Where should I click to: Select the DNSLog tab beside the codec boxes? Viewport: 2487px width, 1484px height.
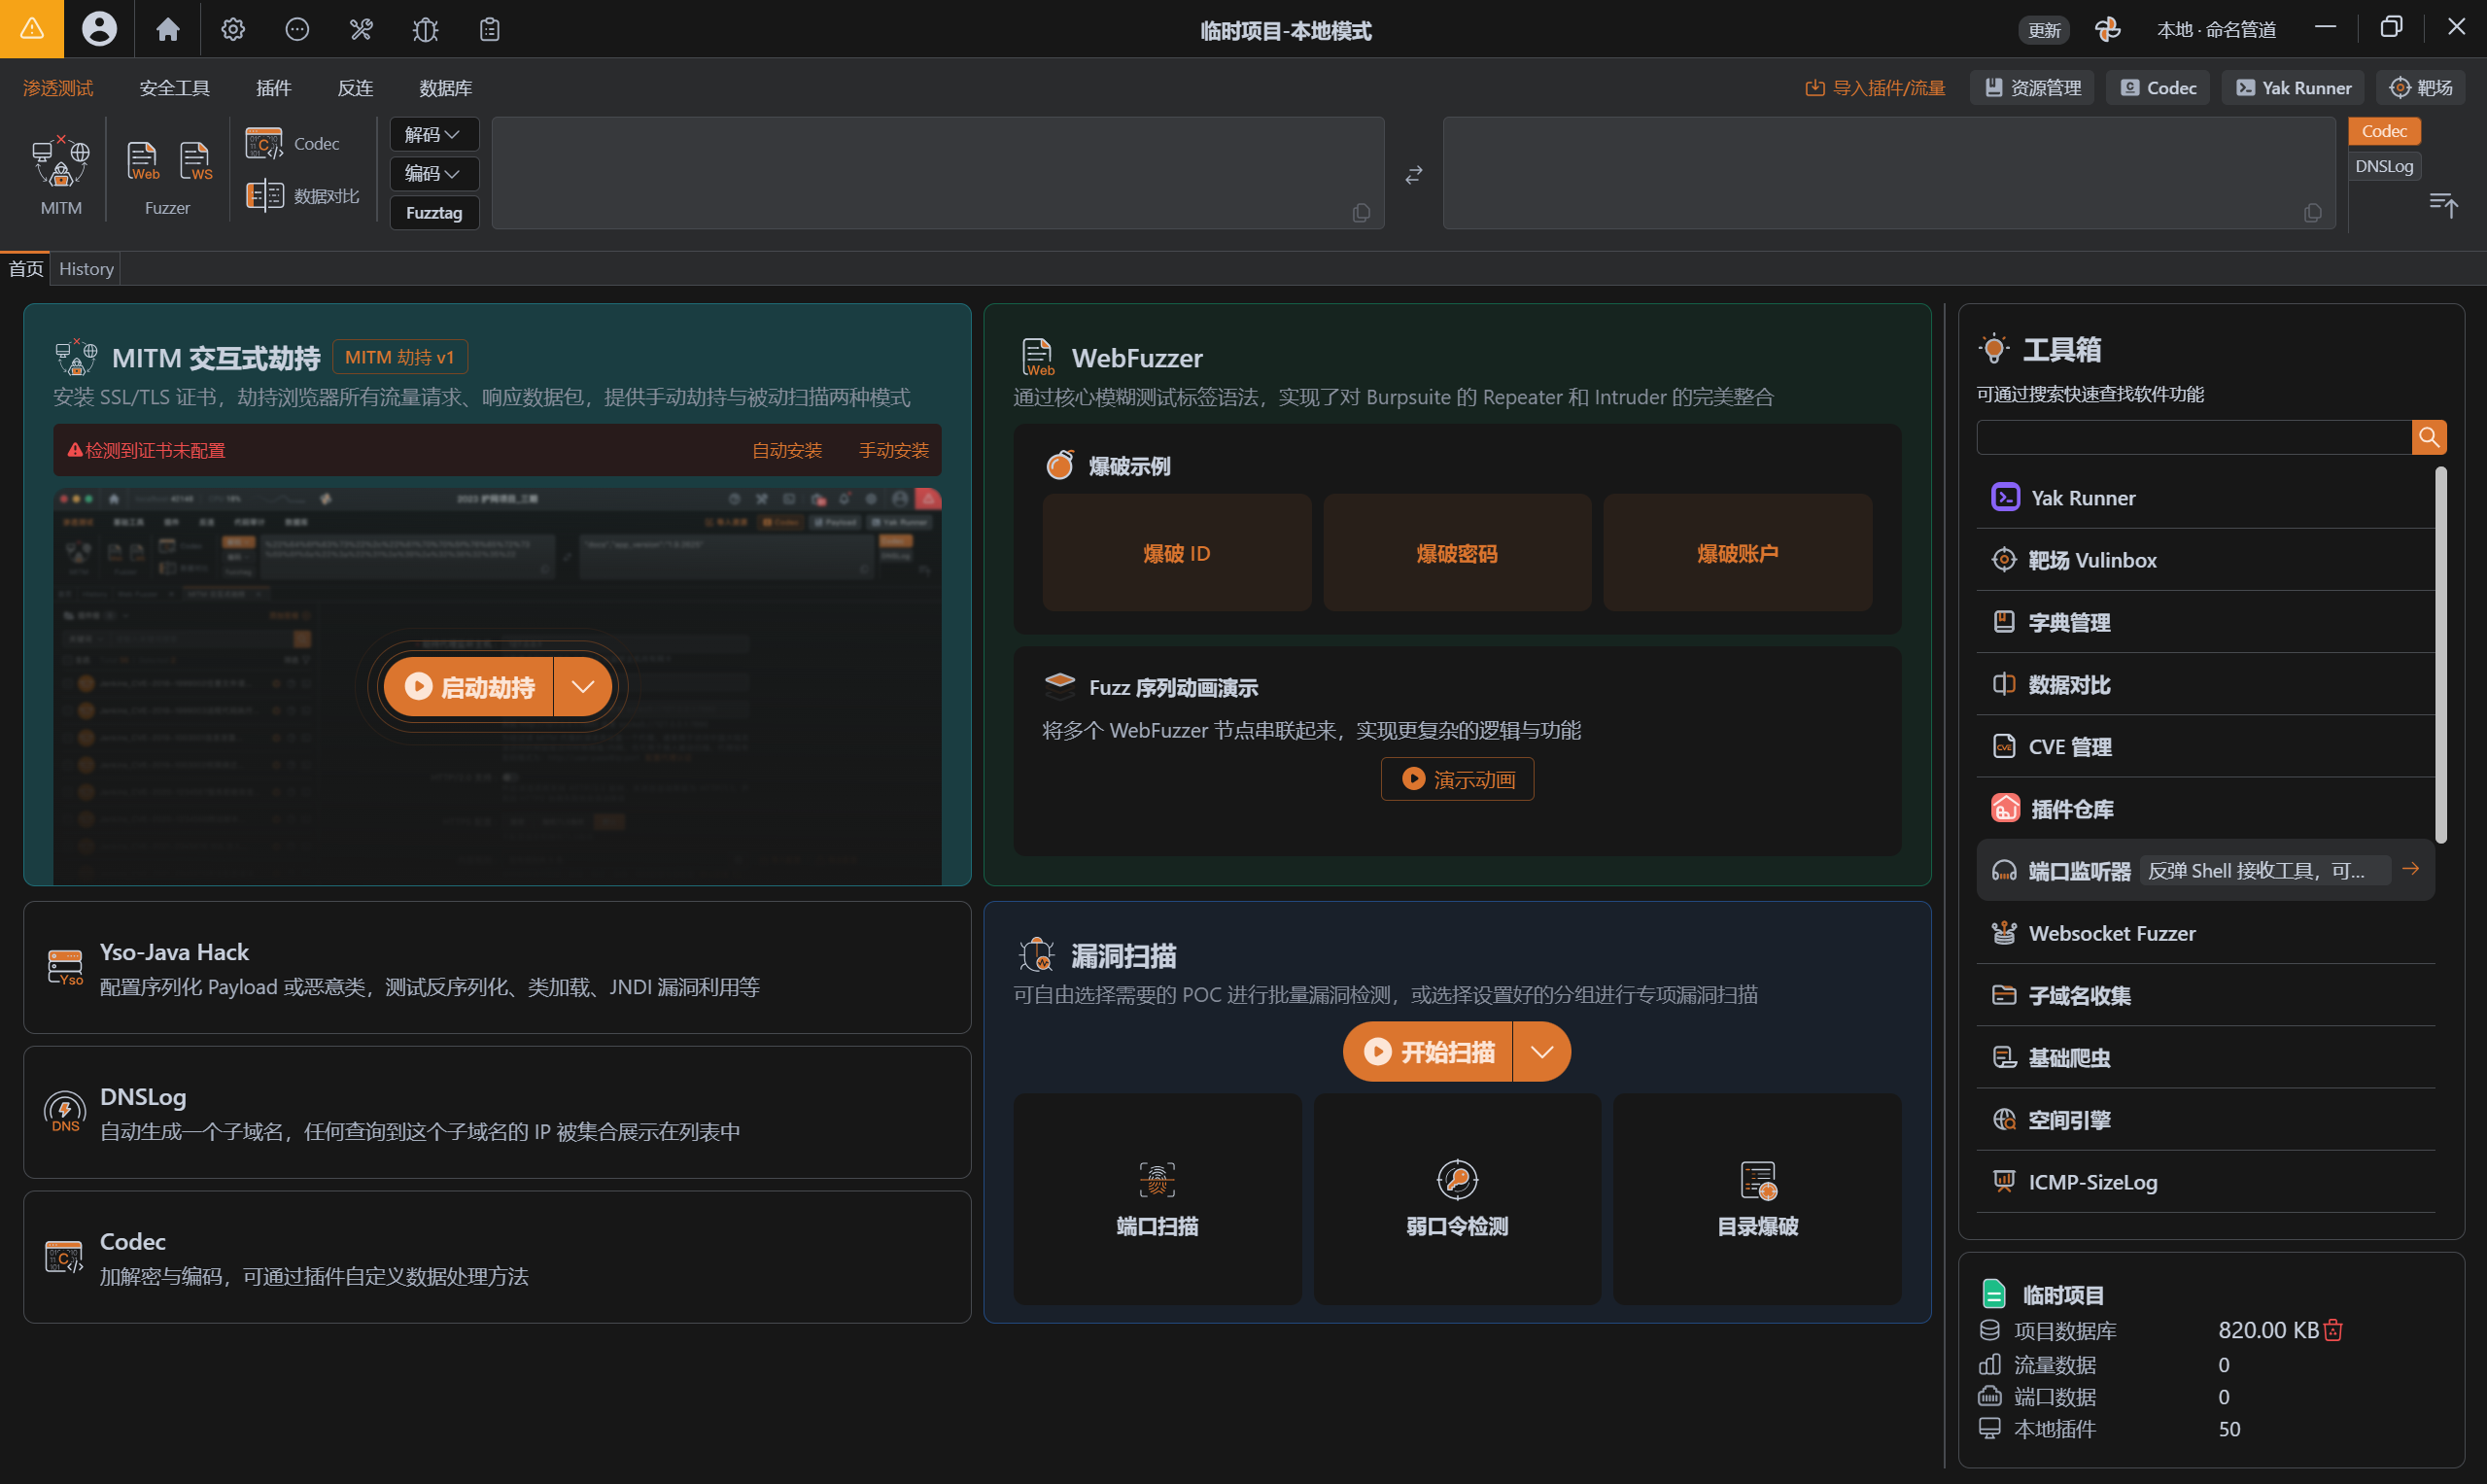[2384, 166]
